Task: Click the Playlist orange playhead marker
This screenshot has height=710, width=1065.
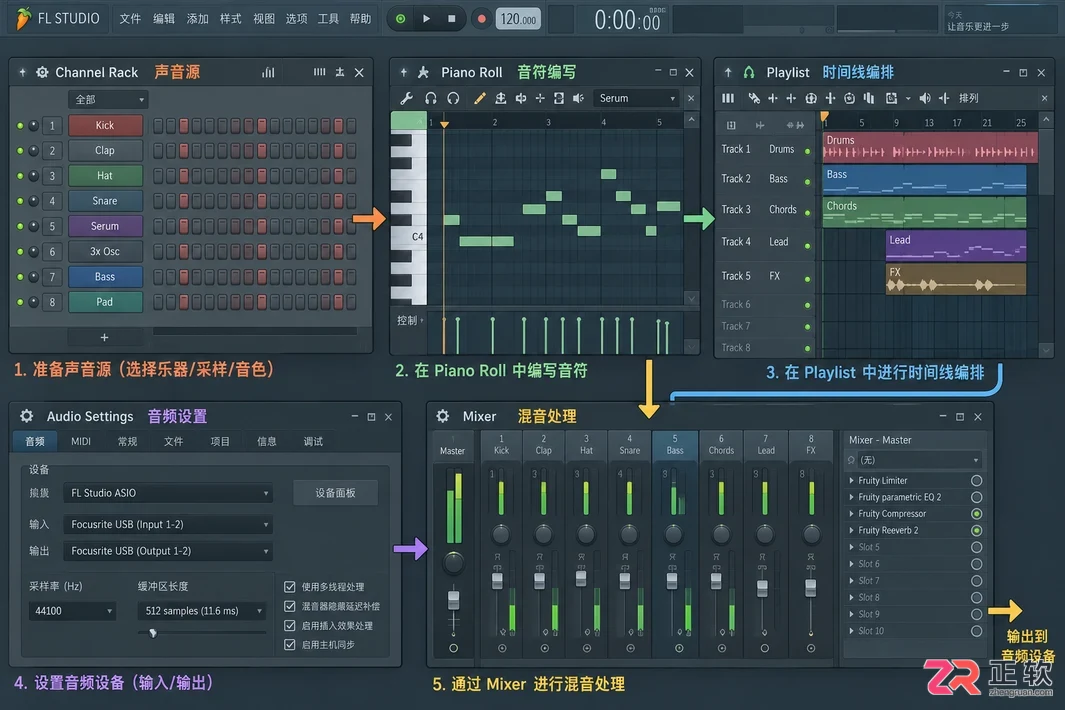Action: pos(825,116)
